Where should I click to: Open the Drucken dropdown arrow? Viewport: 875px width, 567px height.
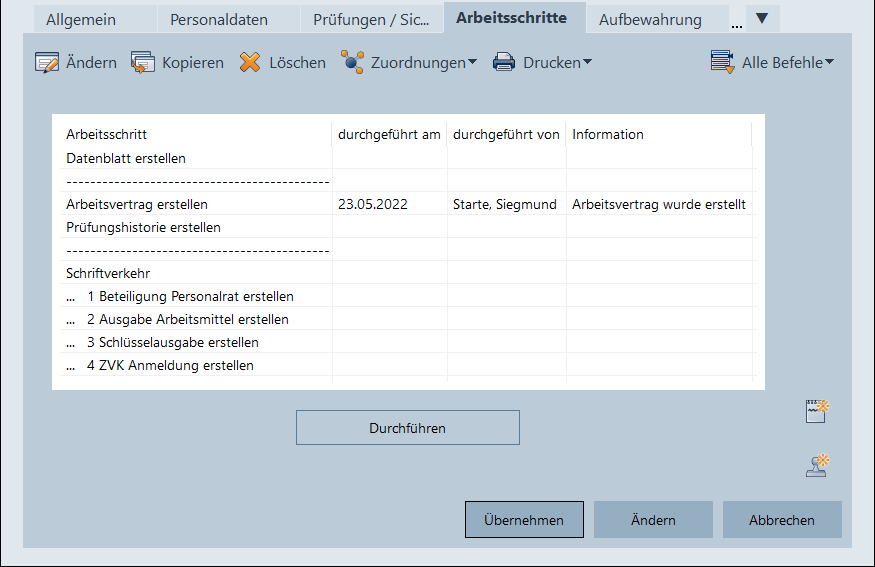587,63
